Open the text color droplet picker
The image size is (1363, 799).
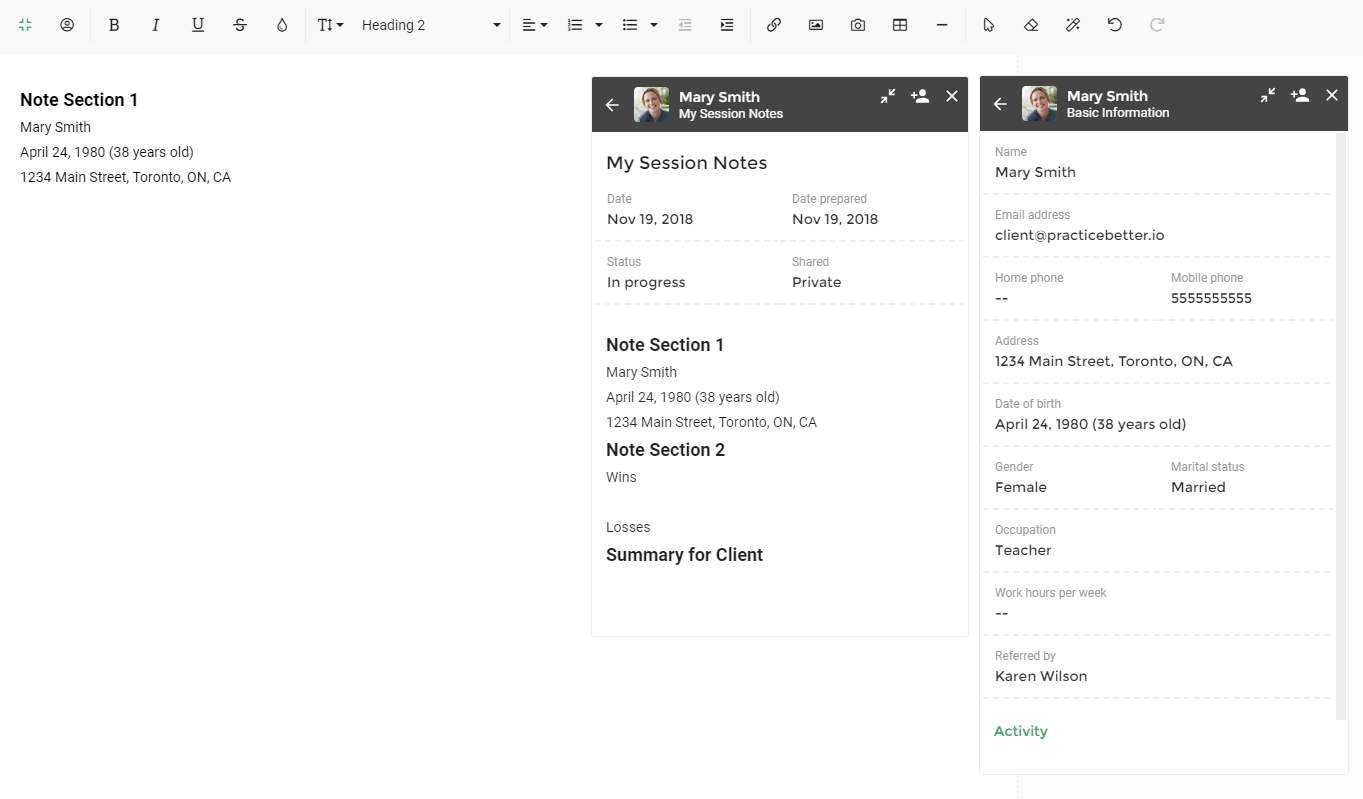click(x=282, y=25)
